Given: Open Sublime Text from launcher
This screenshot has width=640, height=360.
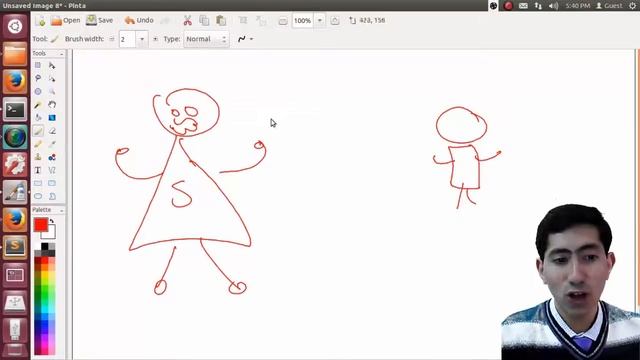Looking at the screenshot, I should click(x=15, y=247).
